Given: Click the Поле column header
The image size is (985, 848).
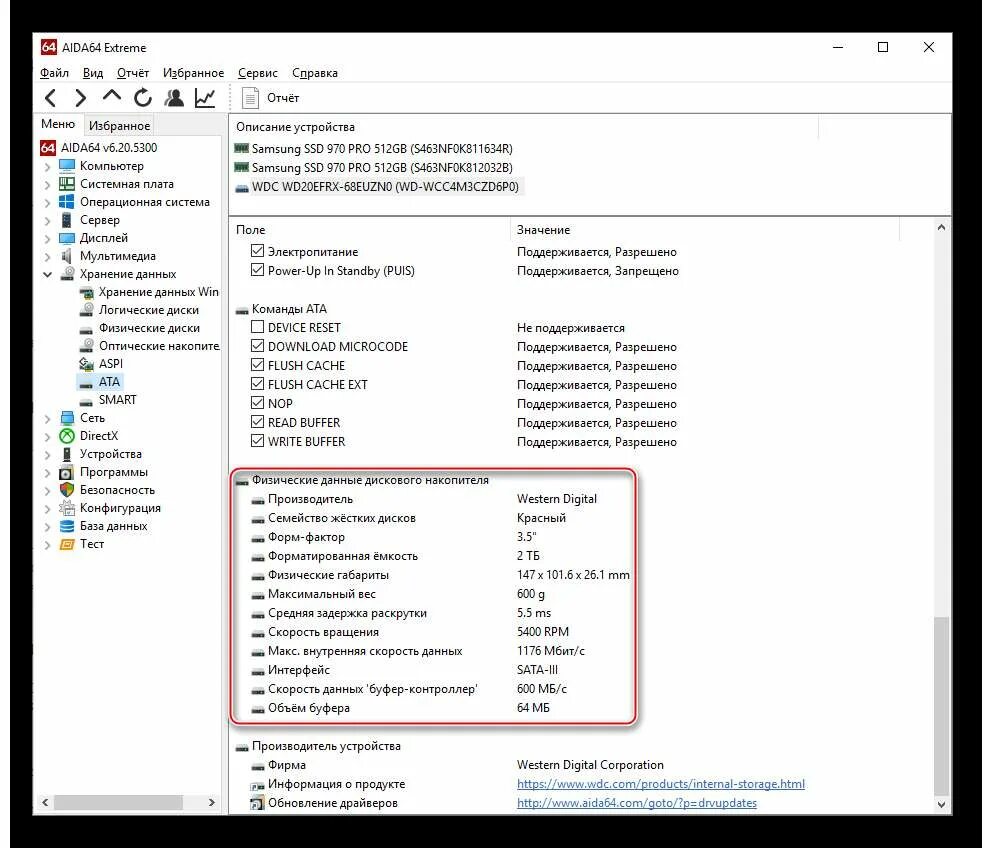Looking at the screenshot, I should pos(371,230).
